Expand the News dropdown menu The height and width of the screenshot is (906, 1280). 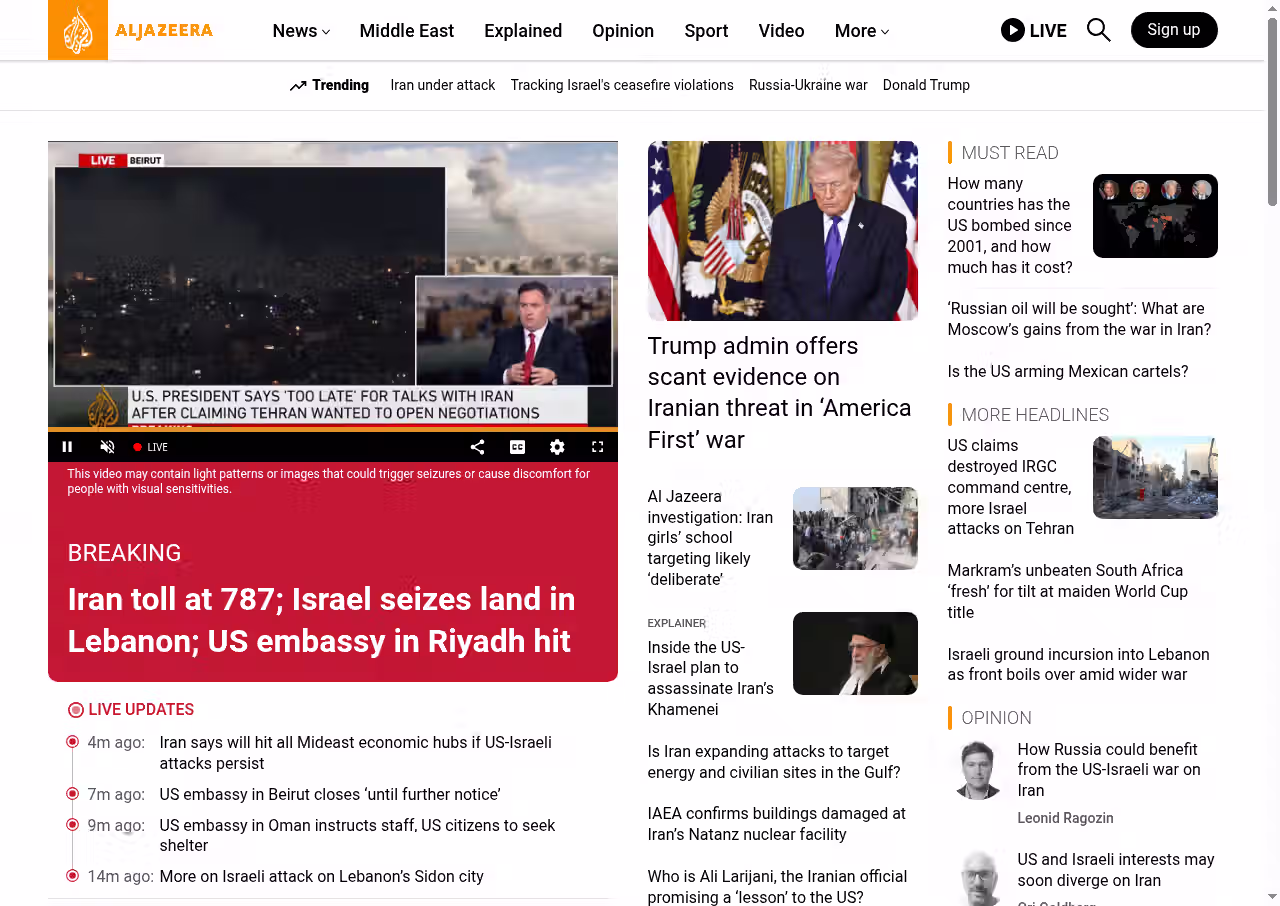pos(301,31)
